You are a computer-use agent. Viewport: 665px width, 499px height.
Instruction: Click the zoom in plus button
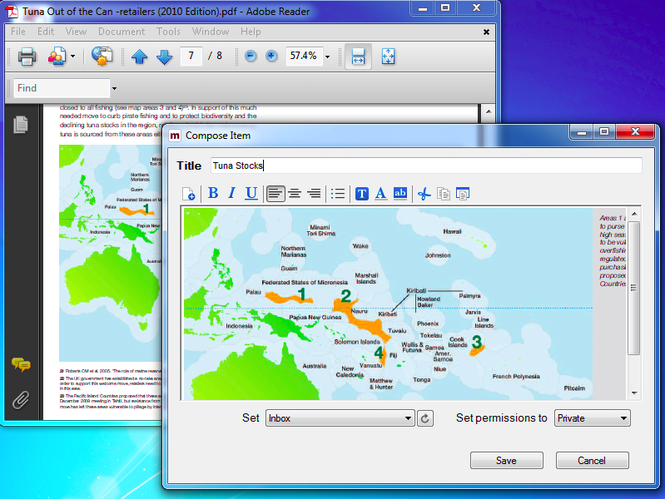271,56
